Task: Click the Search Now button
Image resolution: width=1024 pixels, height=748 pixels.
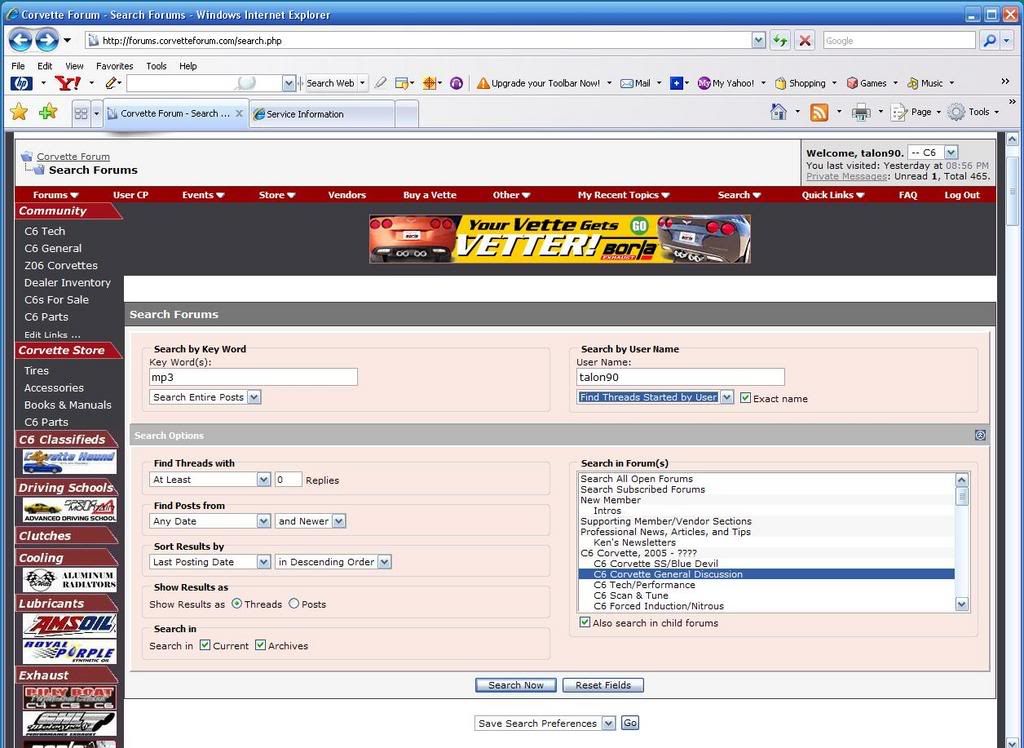Action: (516, 685)
